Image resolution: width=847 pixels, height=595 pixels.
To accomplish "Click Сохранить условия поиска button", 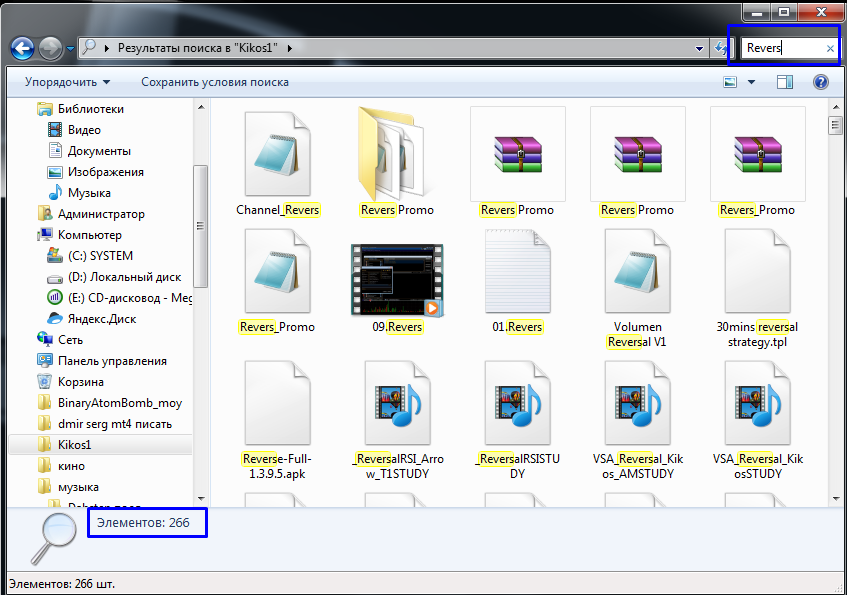I will click(214, 82).
